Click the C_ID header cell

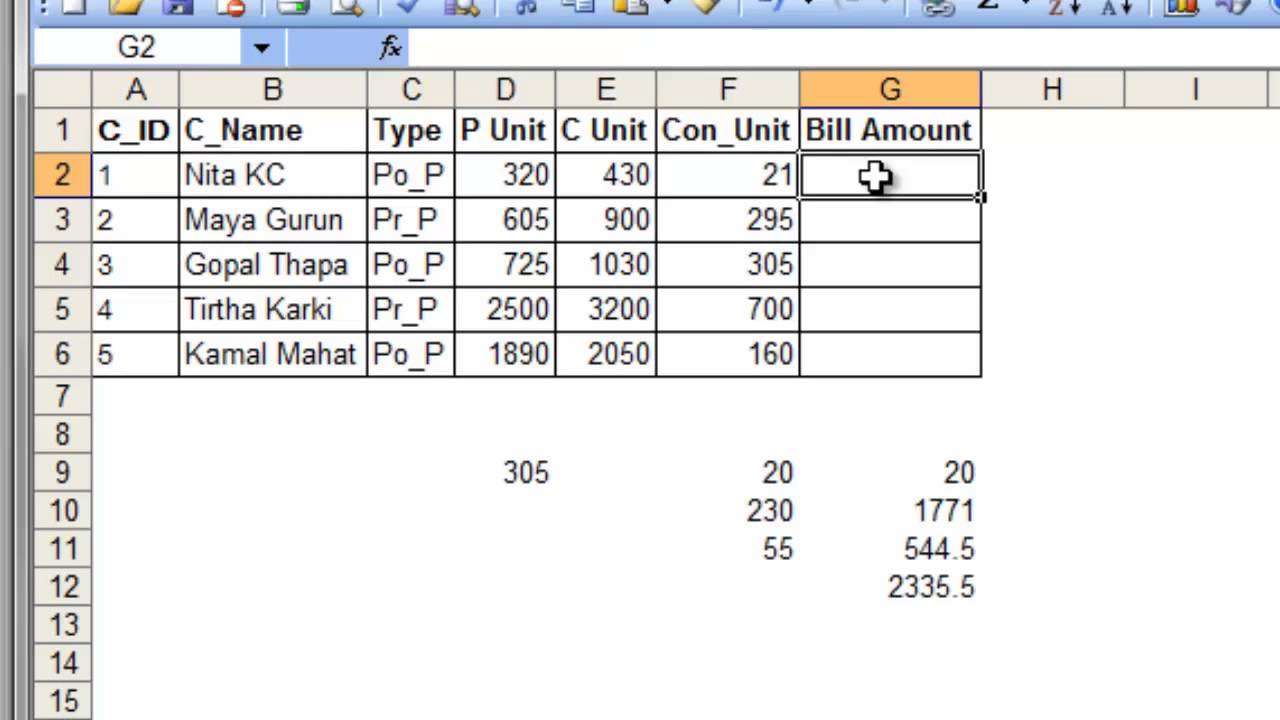135,130
